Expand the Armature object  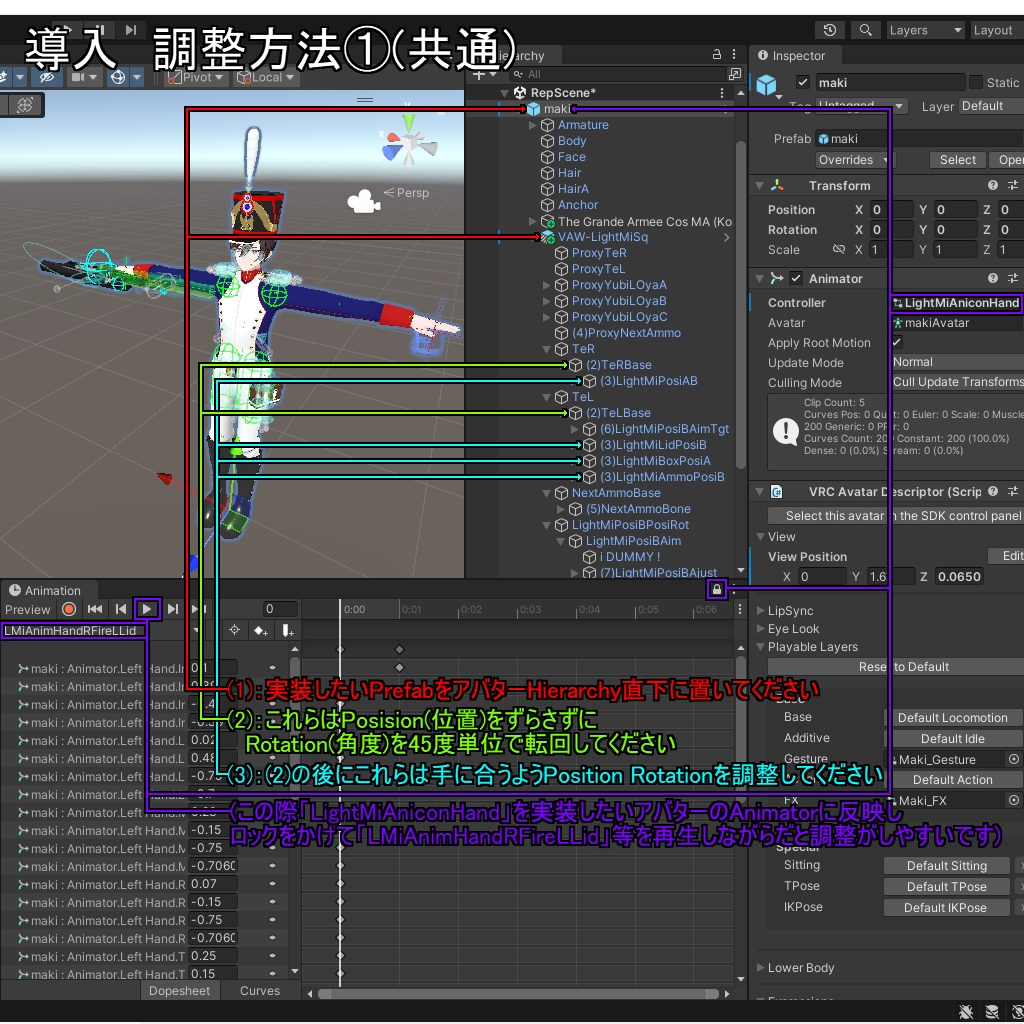(x=533, y=125)
